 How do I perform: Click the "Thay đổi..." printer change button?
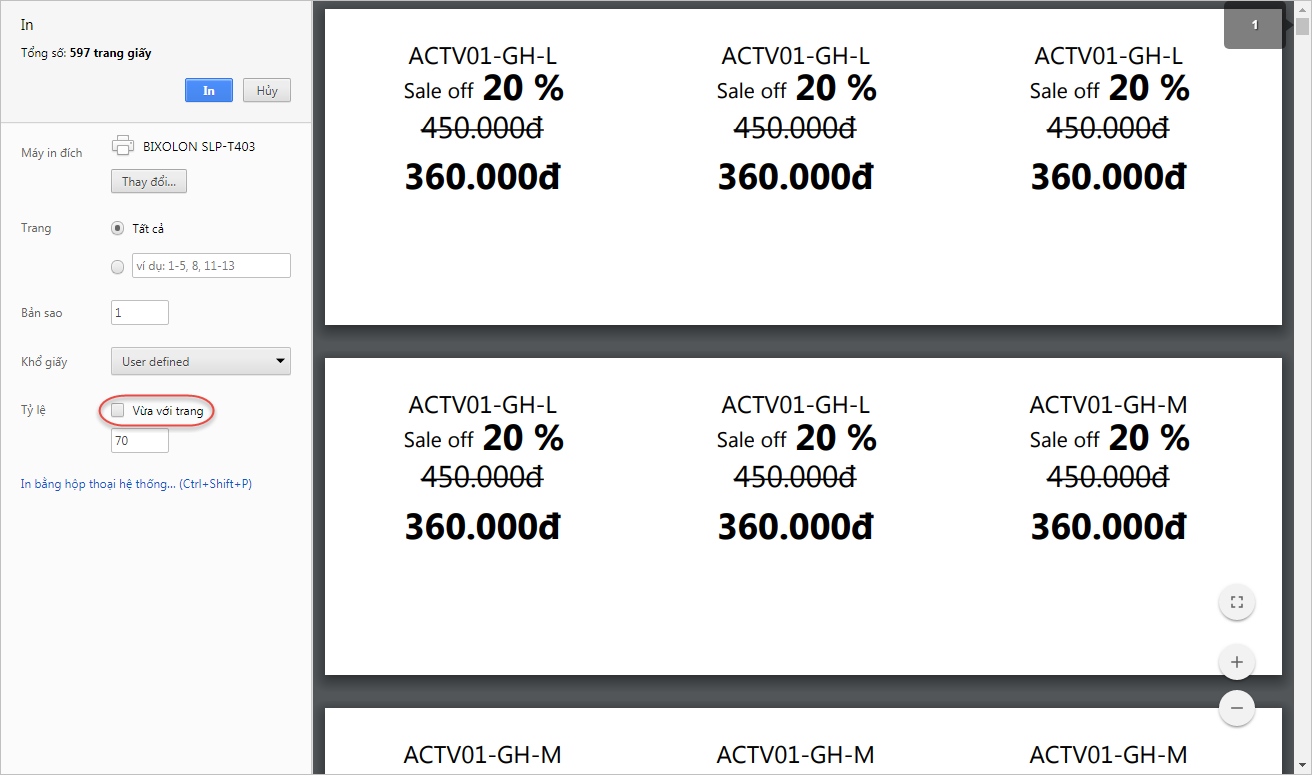tap(149, 182)
